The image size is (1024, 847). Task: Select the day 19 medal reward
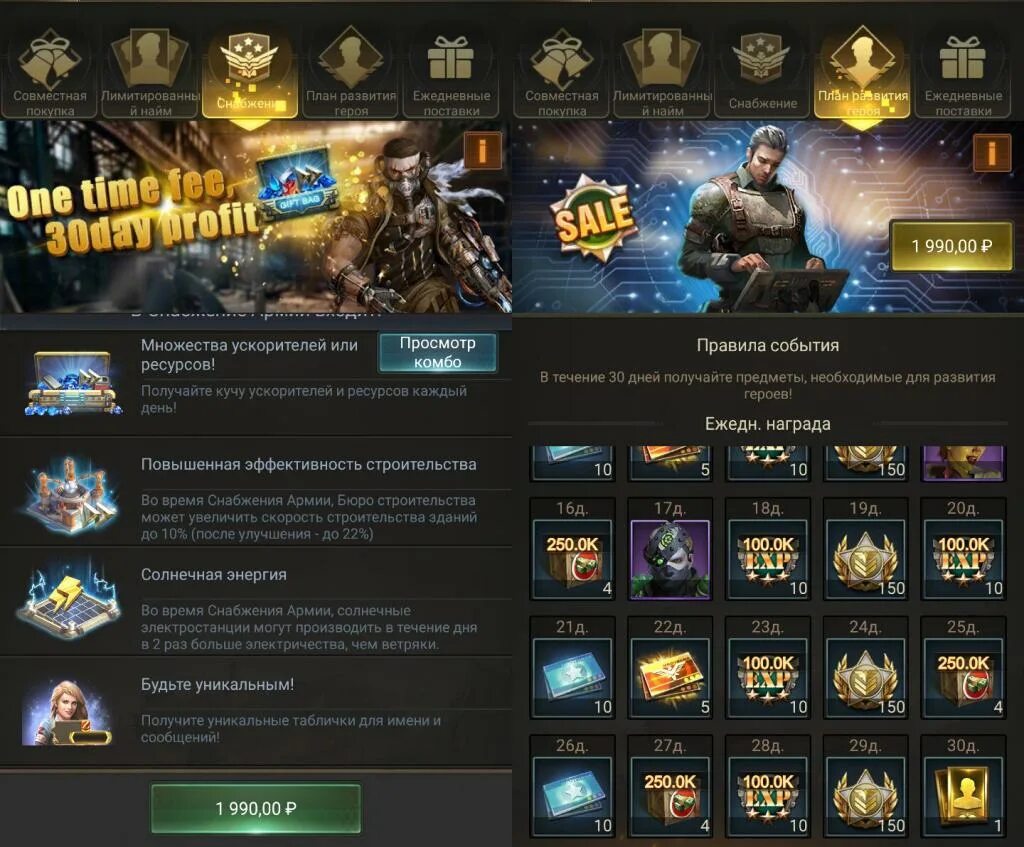[865, 559]
